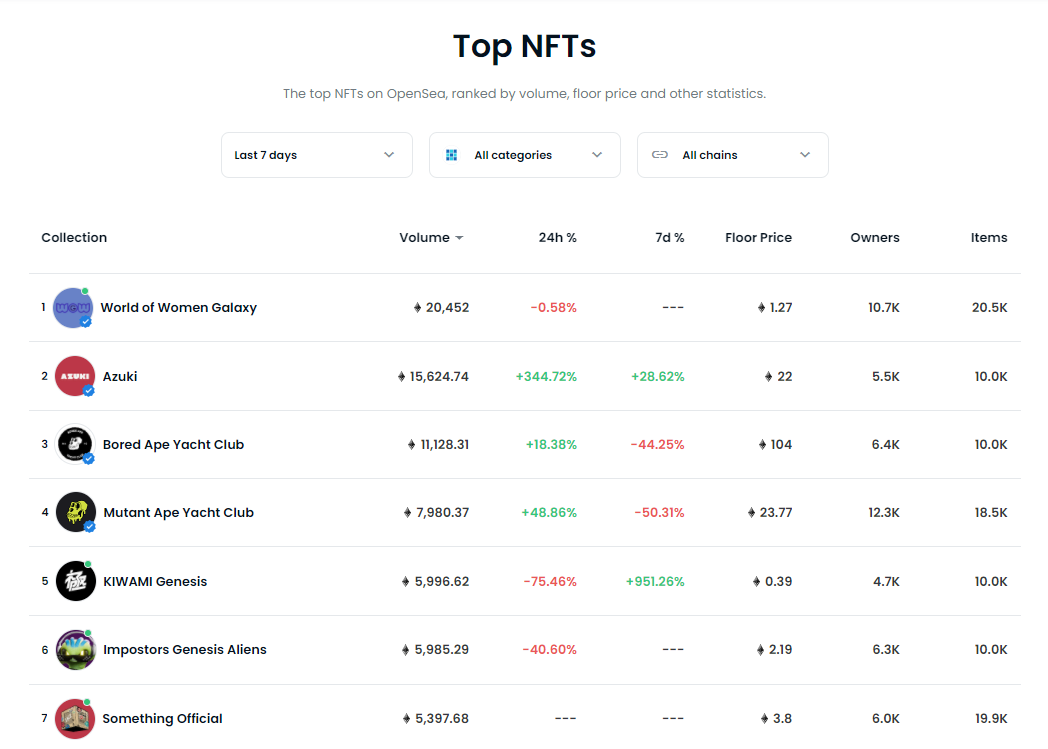
Task: Toggle Volume sort arrow
Action: [459, 239]
